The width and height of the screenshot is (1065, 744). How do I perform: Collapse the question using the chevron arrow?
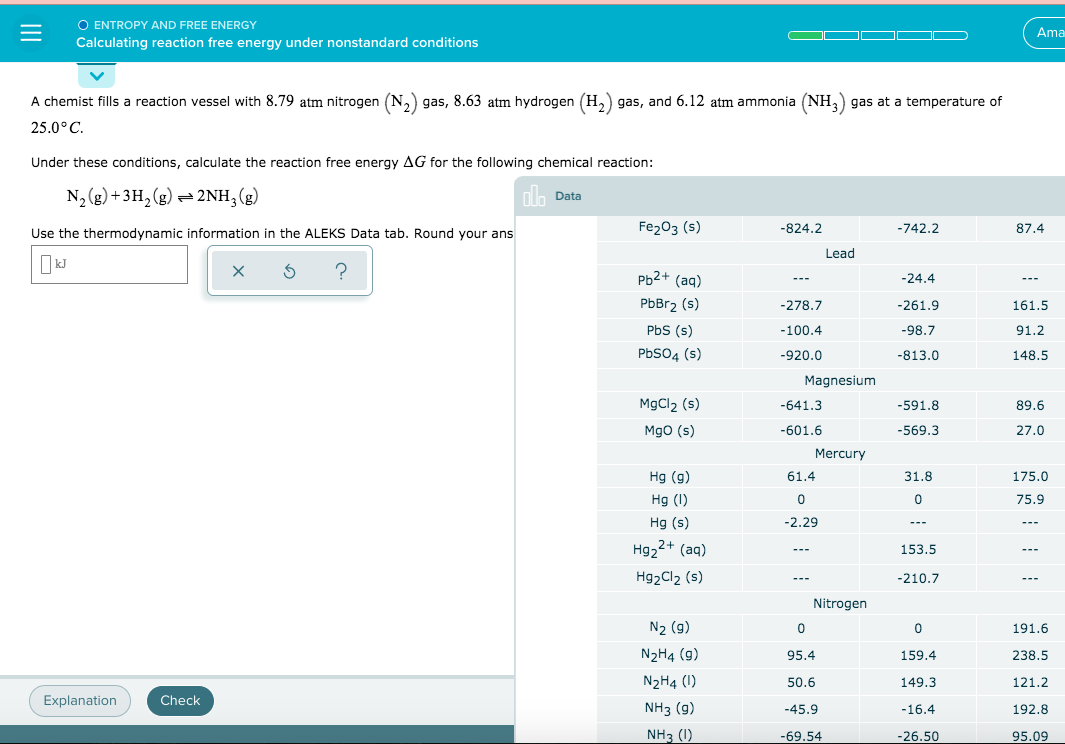(x=96, y=74)
